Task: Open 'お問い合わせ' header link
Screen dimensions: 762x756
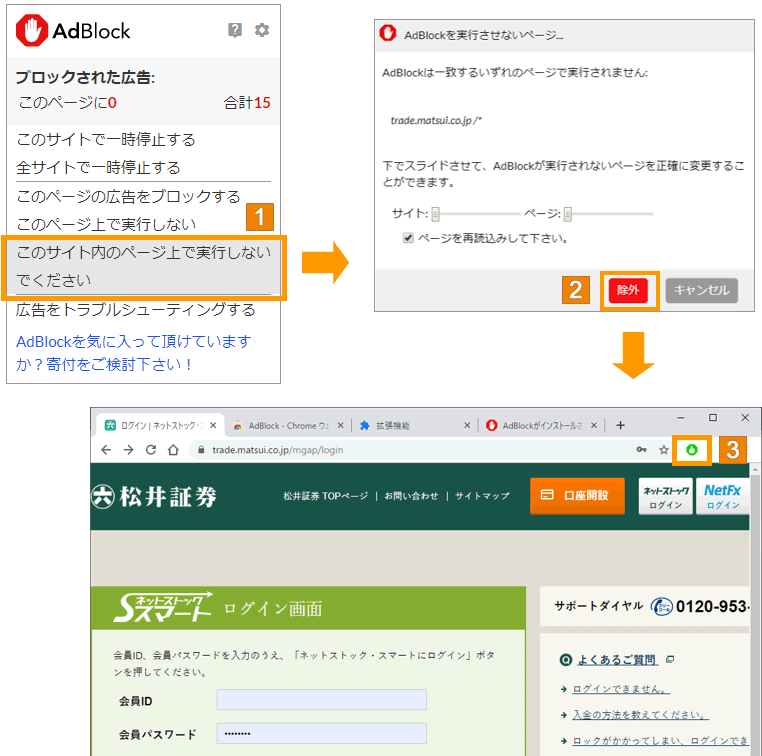Action: pyautogui.click(x=411, y=496)
